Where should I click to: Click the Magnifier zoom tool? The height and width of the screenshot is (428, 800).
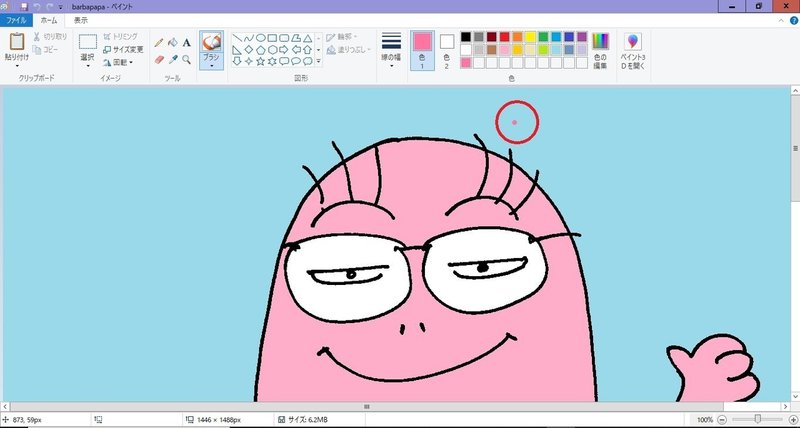pyautogui.click(x=187, y=60)
